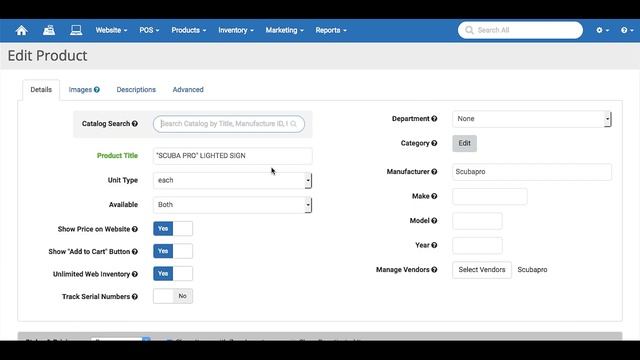
Task: Show help for Manufacturer field
Action: (434, 172)
